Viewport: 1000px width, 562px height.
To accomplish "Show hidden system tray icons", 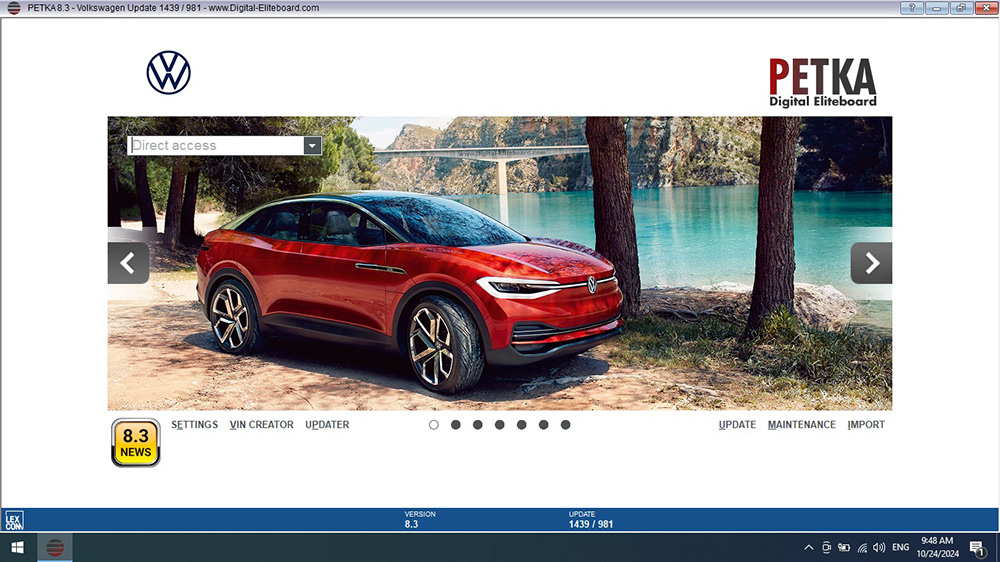I will click(x=809, y=547).
